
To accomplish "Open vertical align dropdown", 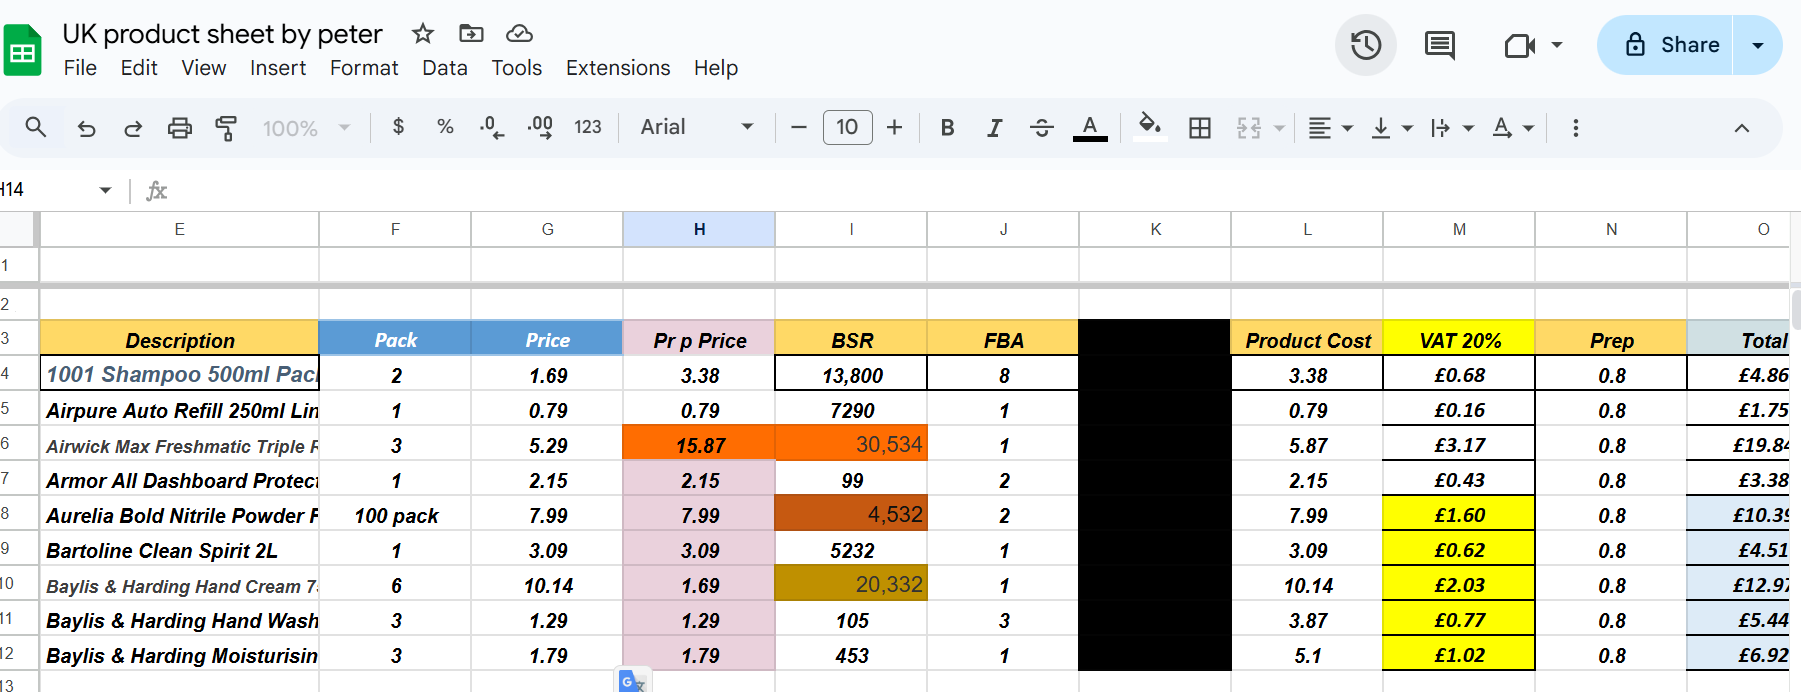I will click(x=1391, y=128).
